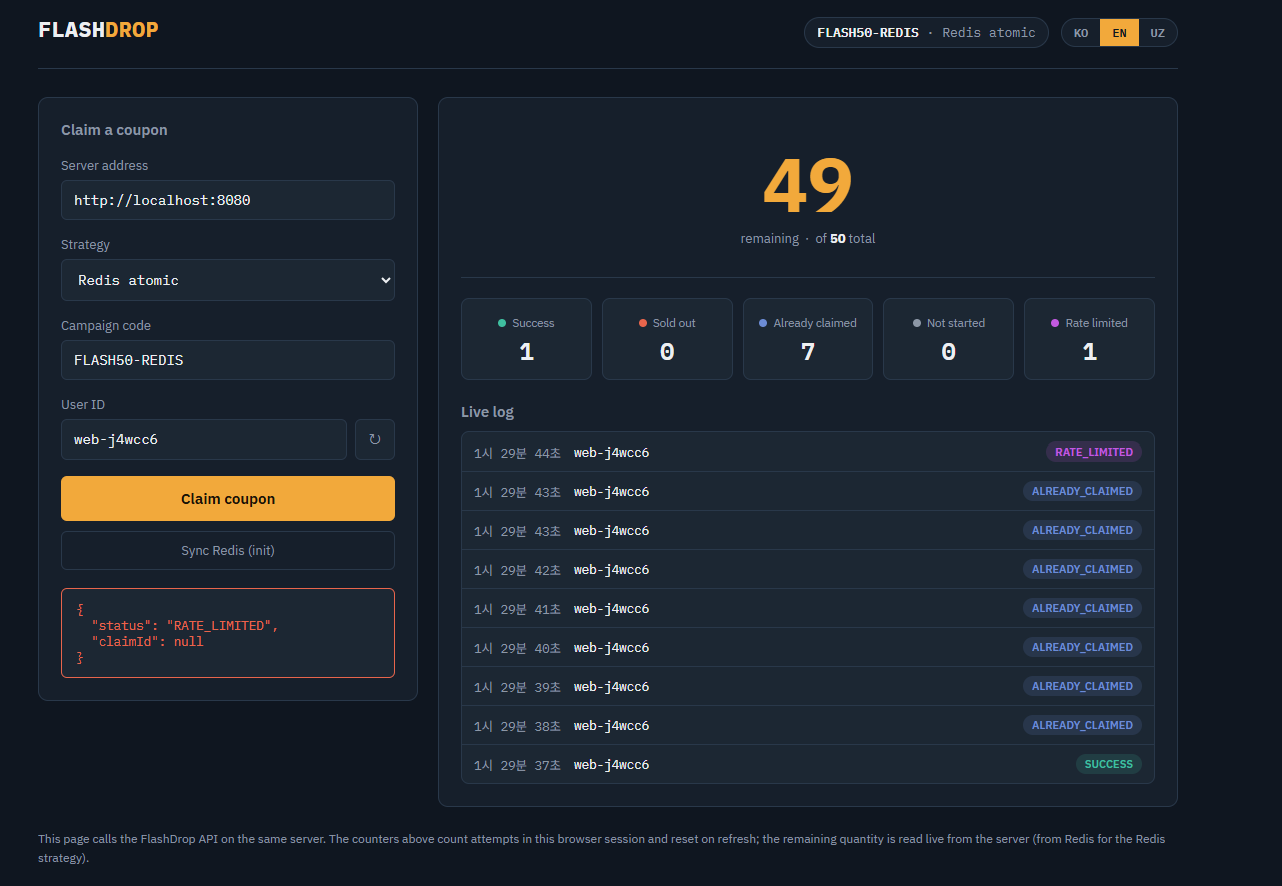Select the log row at 29분 44초

[808, 452]
